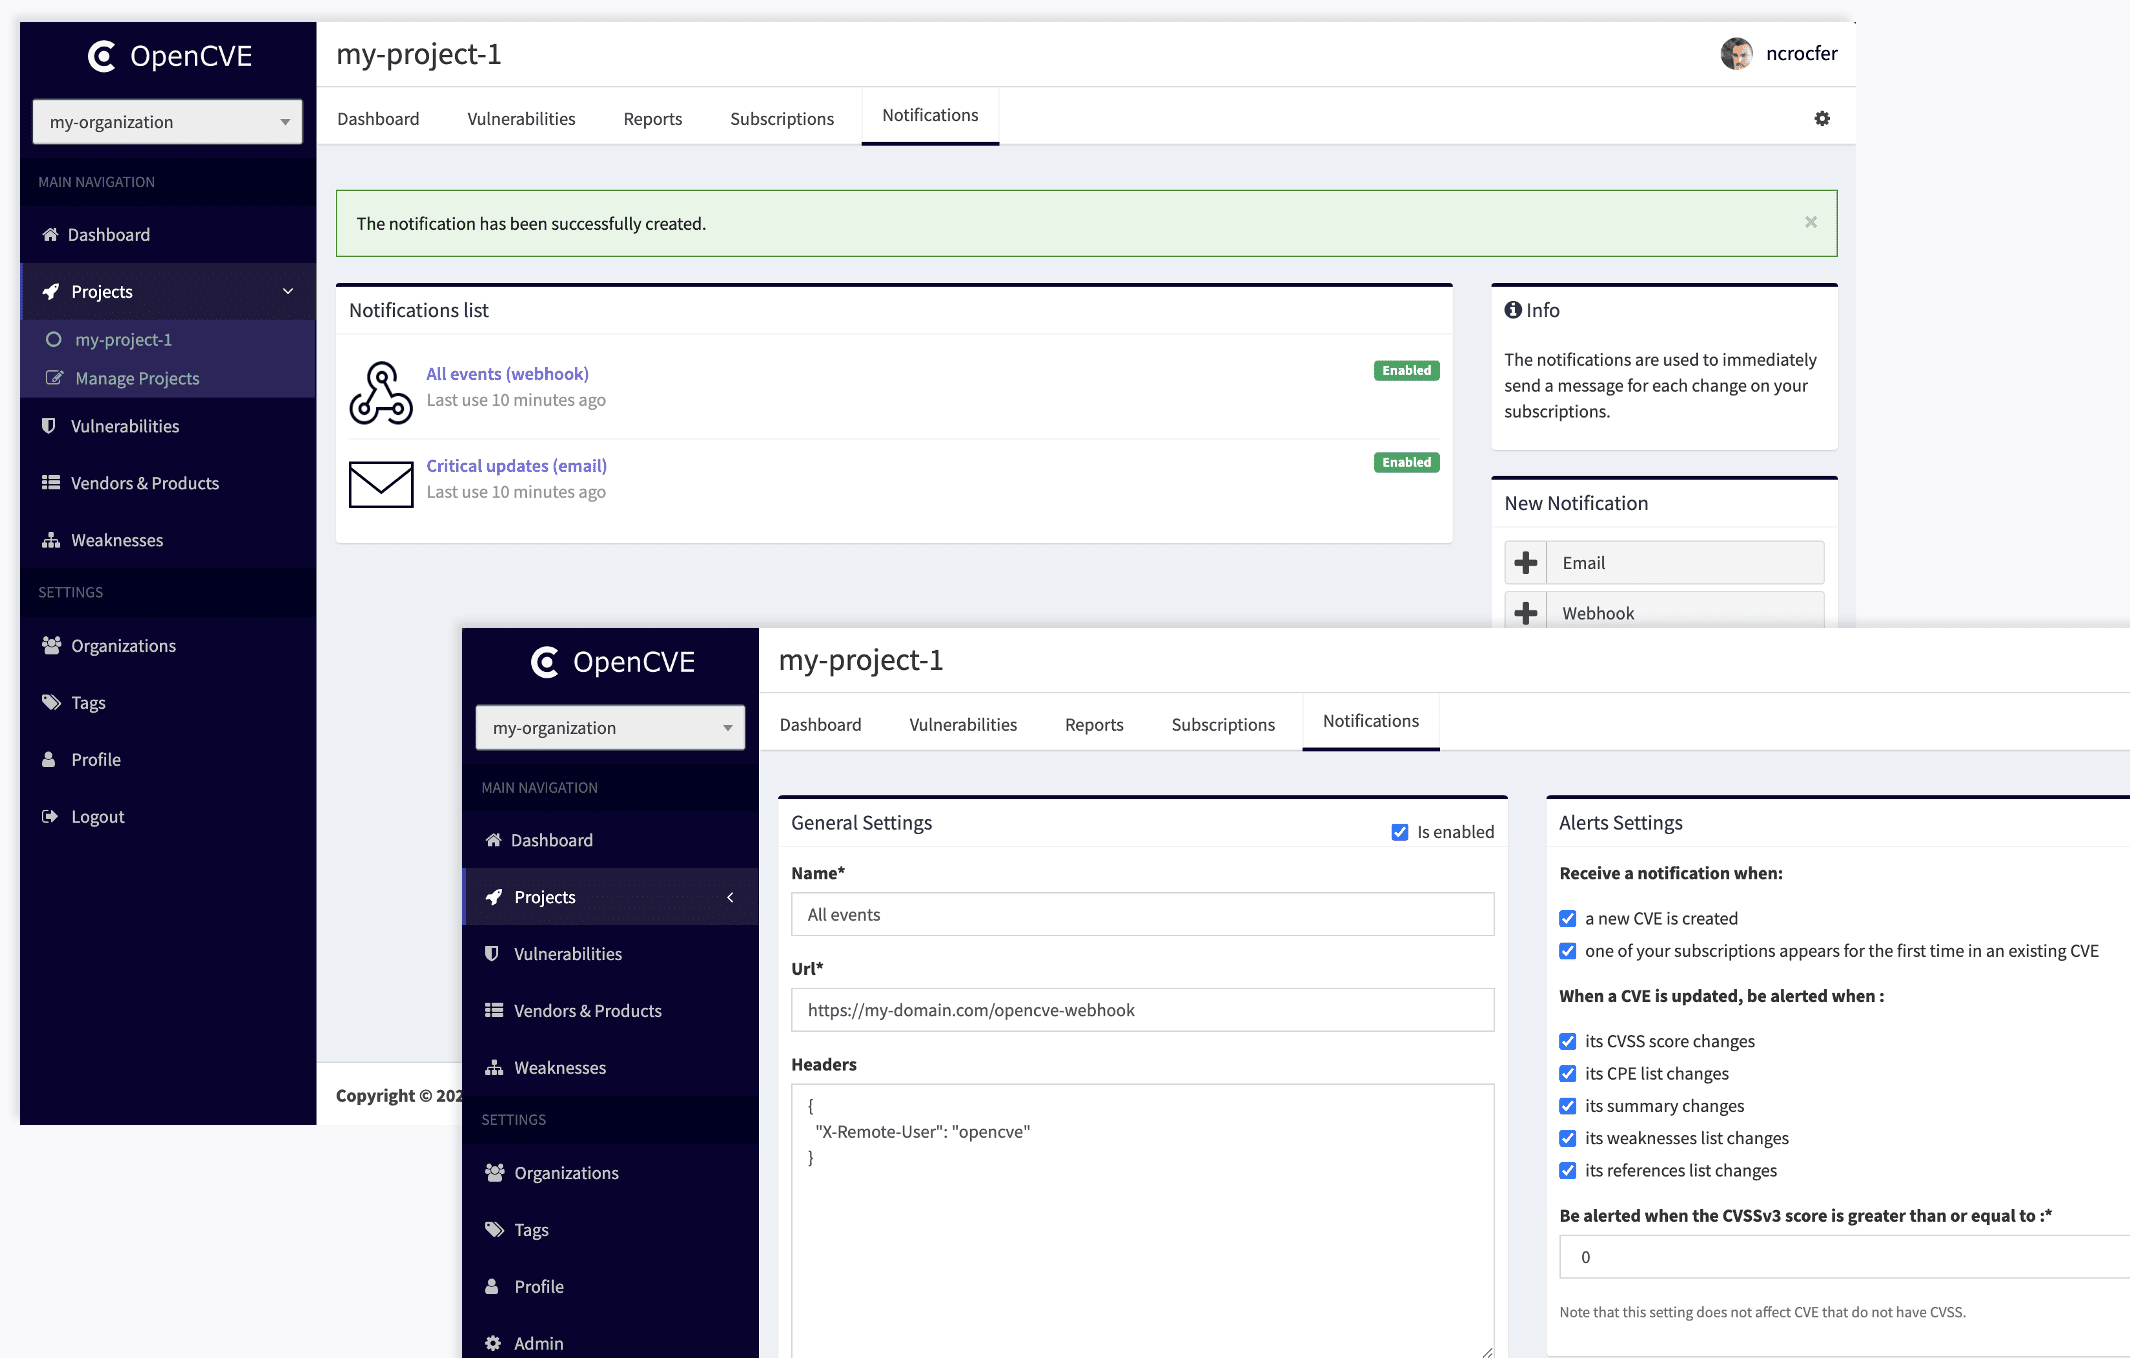The image size is (2130, 1358).
Task: Open the settings gear on the project toolbar
Action: 1822,118
